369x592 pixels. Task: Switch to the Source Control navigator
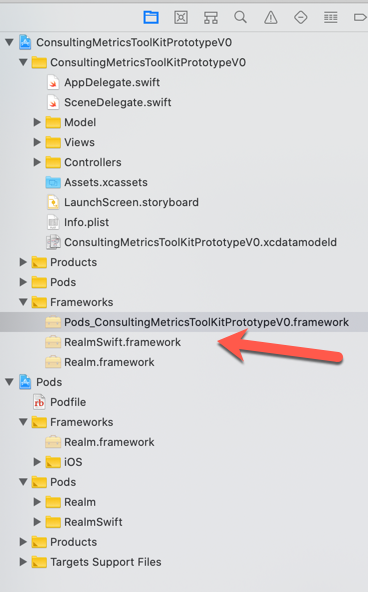click(x=181, y=17)
